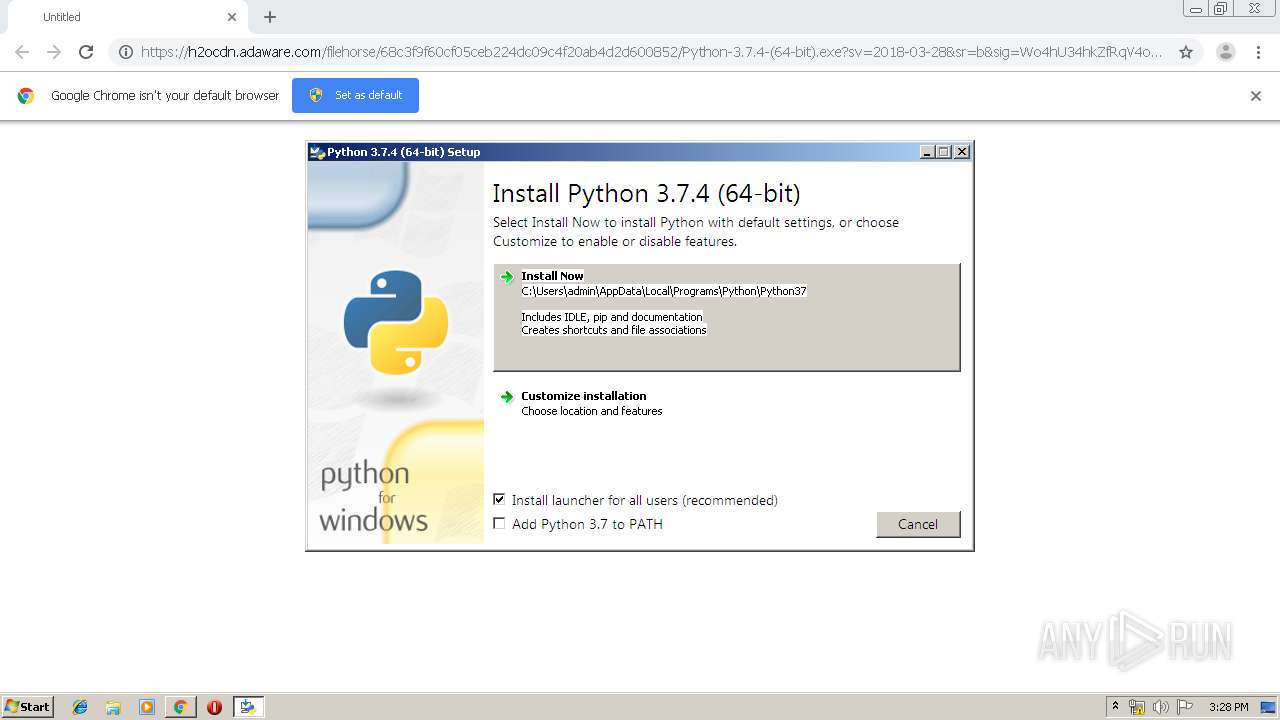Click Install Now green arrow icon
1280x720 pixels.
[507, 277]
